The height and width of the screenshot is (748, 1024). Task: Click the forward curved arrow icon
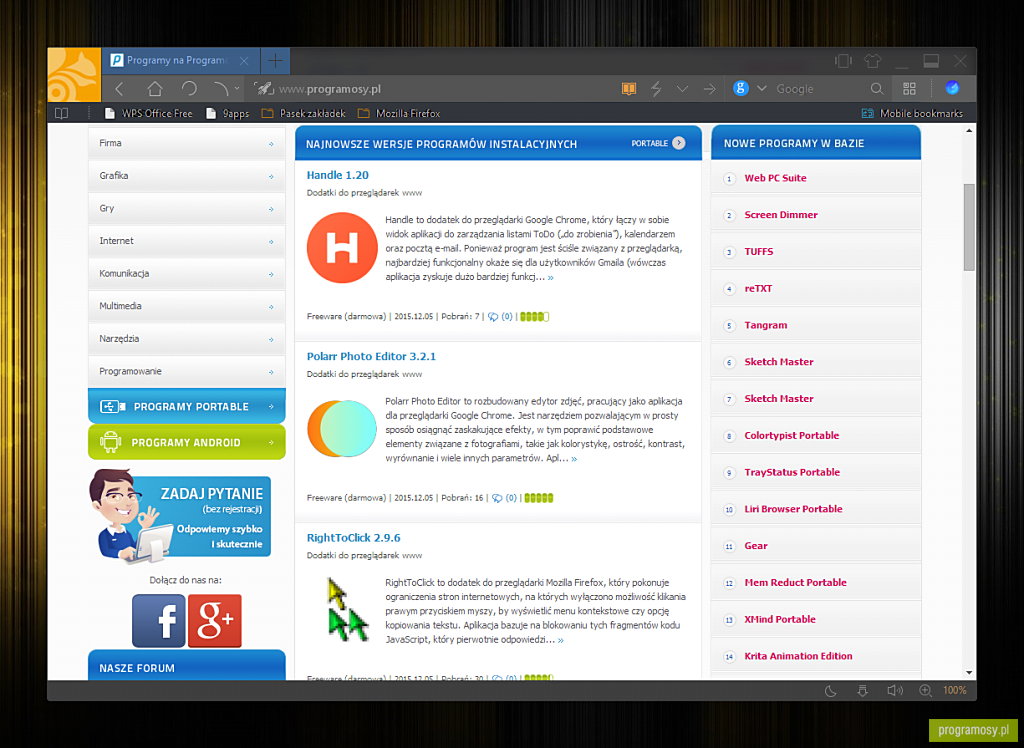[x=222, y=89]
